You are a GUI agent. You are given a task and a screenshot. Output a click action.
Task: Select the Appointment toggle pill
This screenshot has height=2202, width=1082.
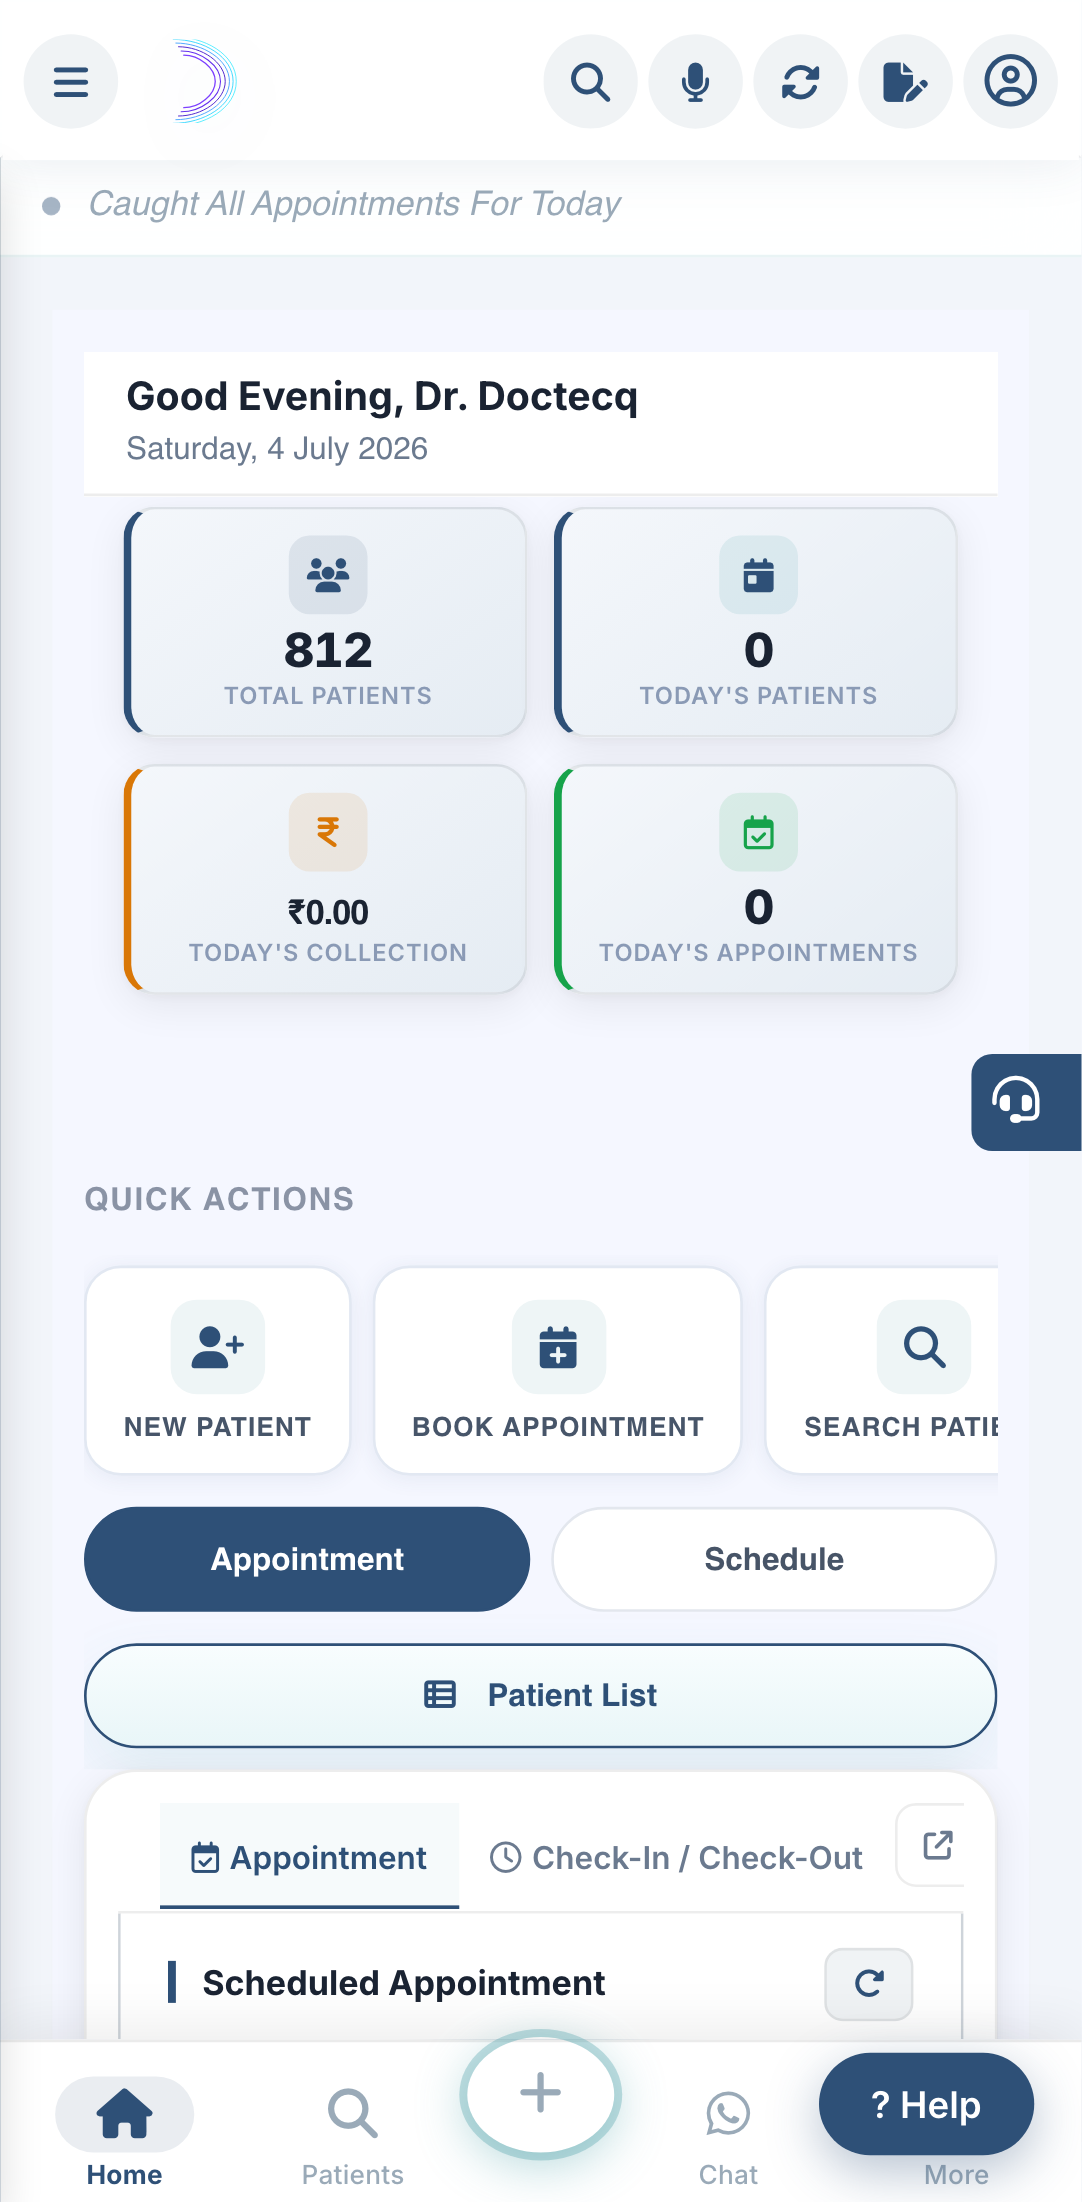[x=307, y=1559]
